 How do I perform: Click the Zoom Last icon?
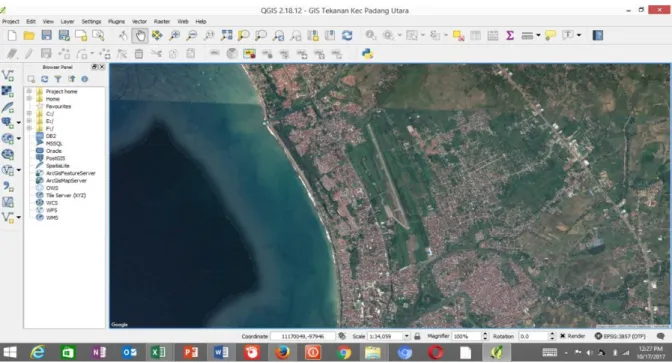click(x=278, y=36)
